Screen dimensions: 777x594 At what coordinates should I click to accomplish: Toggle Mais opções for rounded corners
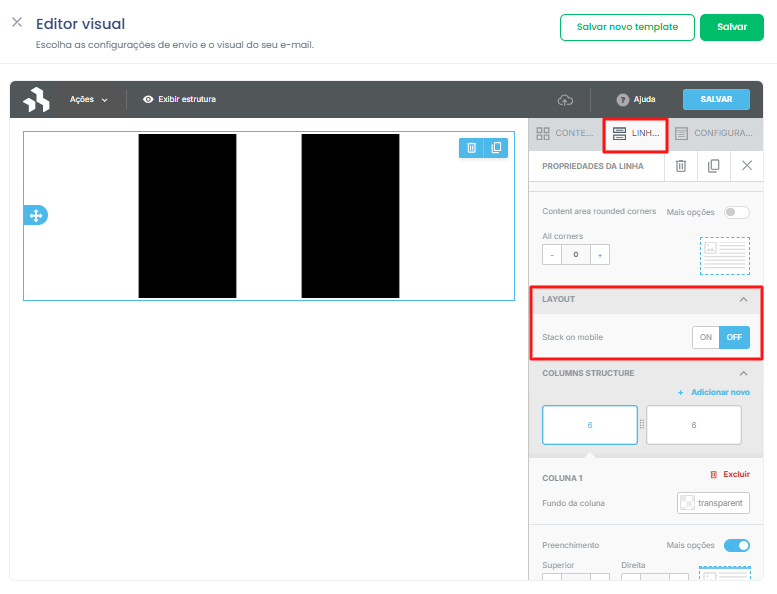tap(736, 212)
